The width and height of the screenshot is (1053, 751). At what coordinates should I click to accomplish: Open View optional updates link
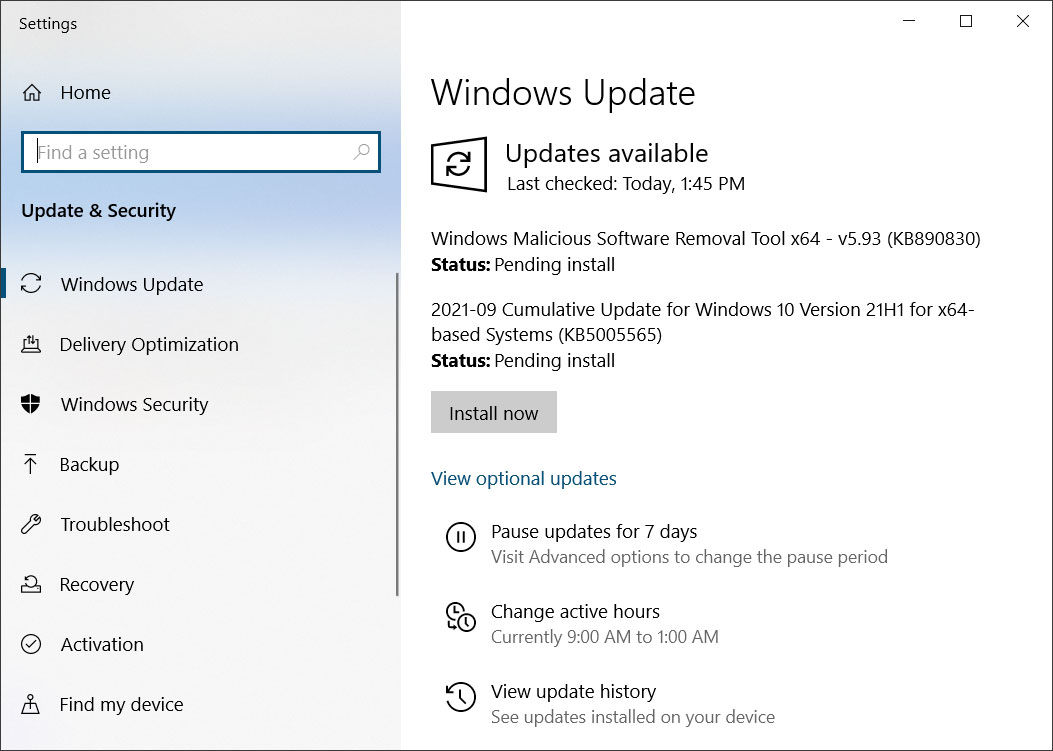524,478
